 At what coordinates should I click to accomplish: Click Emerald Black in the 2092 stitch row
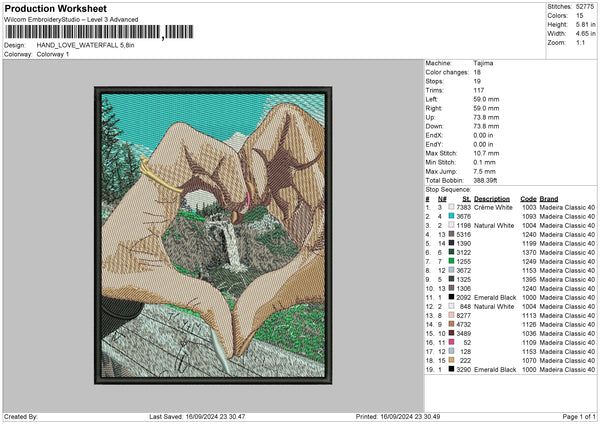pos(495,297)
